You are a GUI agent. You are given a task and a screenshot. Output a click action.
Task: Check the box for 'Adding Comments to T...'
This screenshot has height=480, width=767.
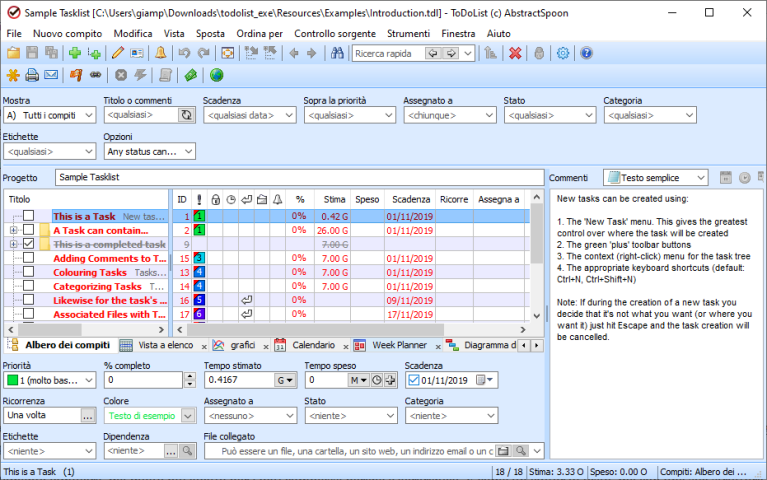(29, 258)
